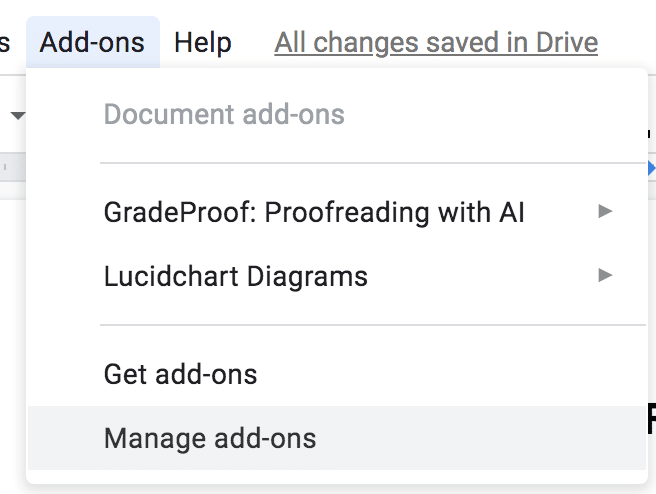Open the Help menu
This screenshot has height=494, width=656.
pos(202,43)
